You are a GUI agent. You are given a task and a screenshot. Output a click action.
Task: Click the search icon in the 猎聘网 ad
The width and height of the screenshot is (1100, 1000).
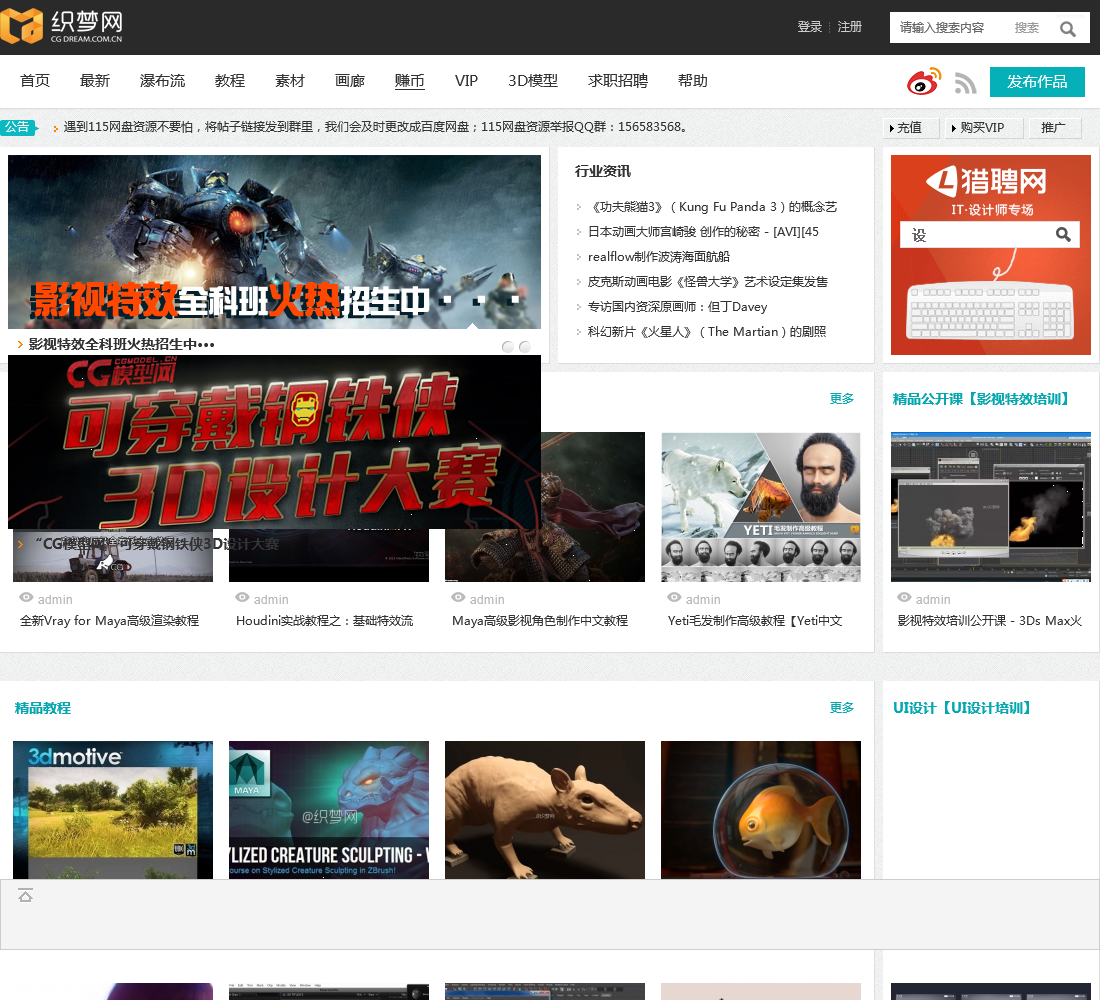tap(1063, 234)
